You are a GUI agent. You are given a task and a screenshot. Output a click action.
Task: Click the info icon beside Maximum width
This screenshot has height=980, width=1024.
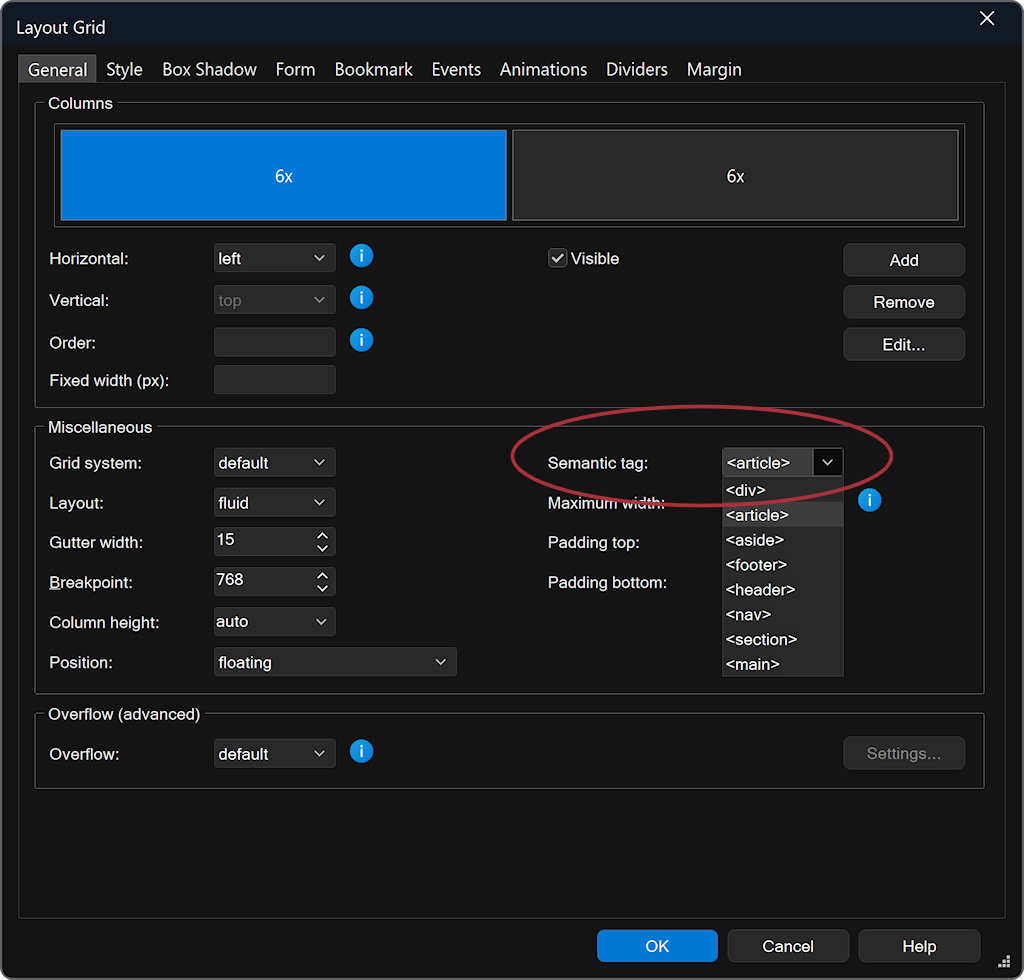(869, 500)
